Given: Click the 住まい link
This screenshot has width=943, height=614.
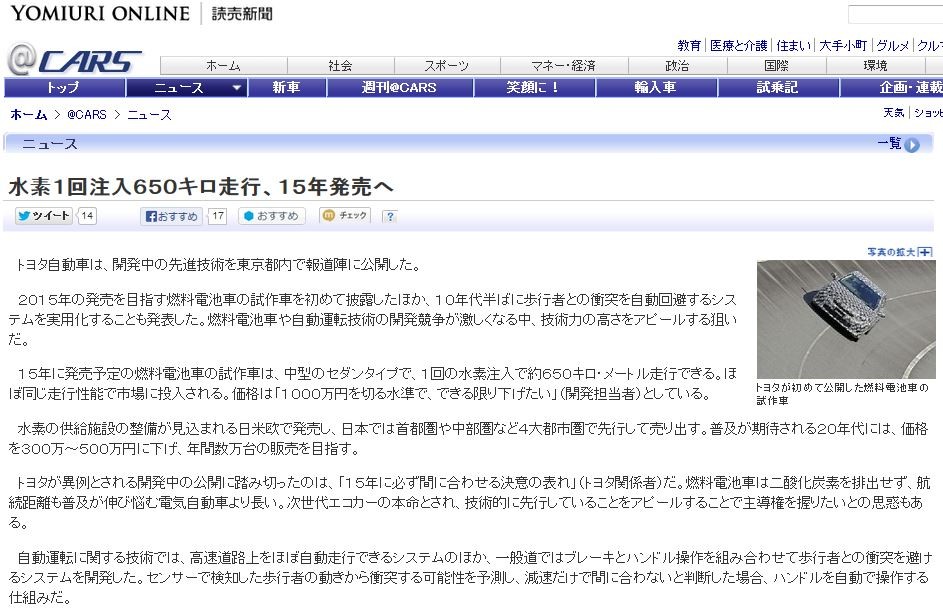Looking at the screenshot, I should [794, 46].
